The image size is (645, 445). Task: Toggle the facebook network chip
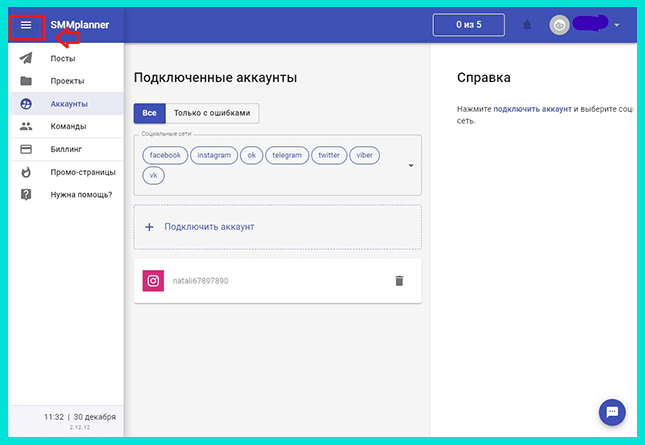click(165, 155)
